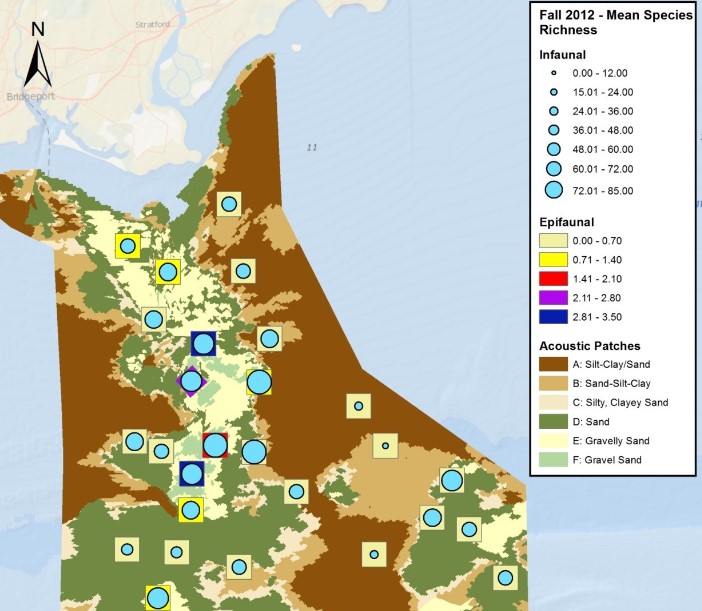The width and height of the screenshot is (702, 611).
Task: Select the 0.00 - 12.00 infaunal circle symbol
Action: point(554,73)
